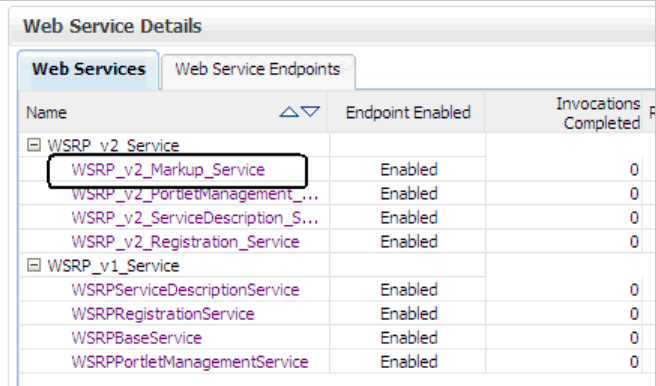Click Enabled status for WSRPRegistrationService
Viewport: 656px width, 386px height.
[x=409, y=314]
